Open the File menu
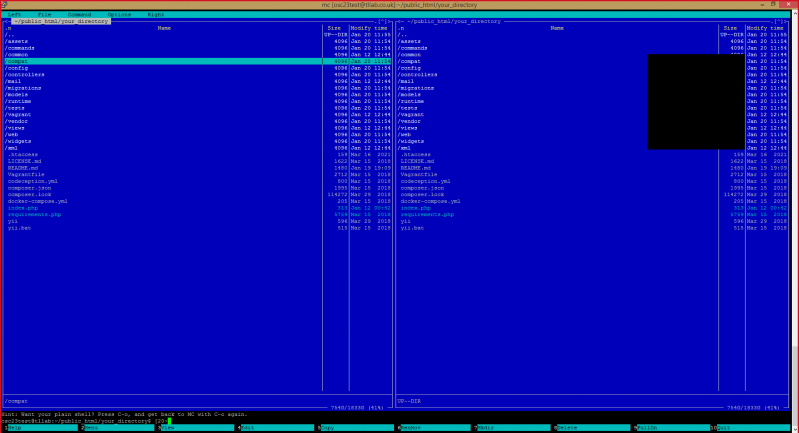Screen dimensions: 799x433 pyautogui.click(x=45, y=14)
